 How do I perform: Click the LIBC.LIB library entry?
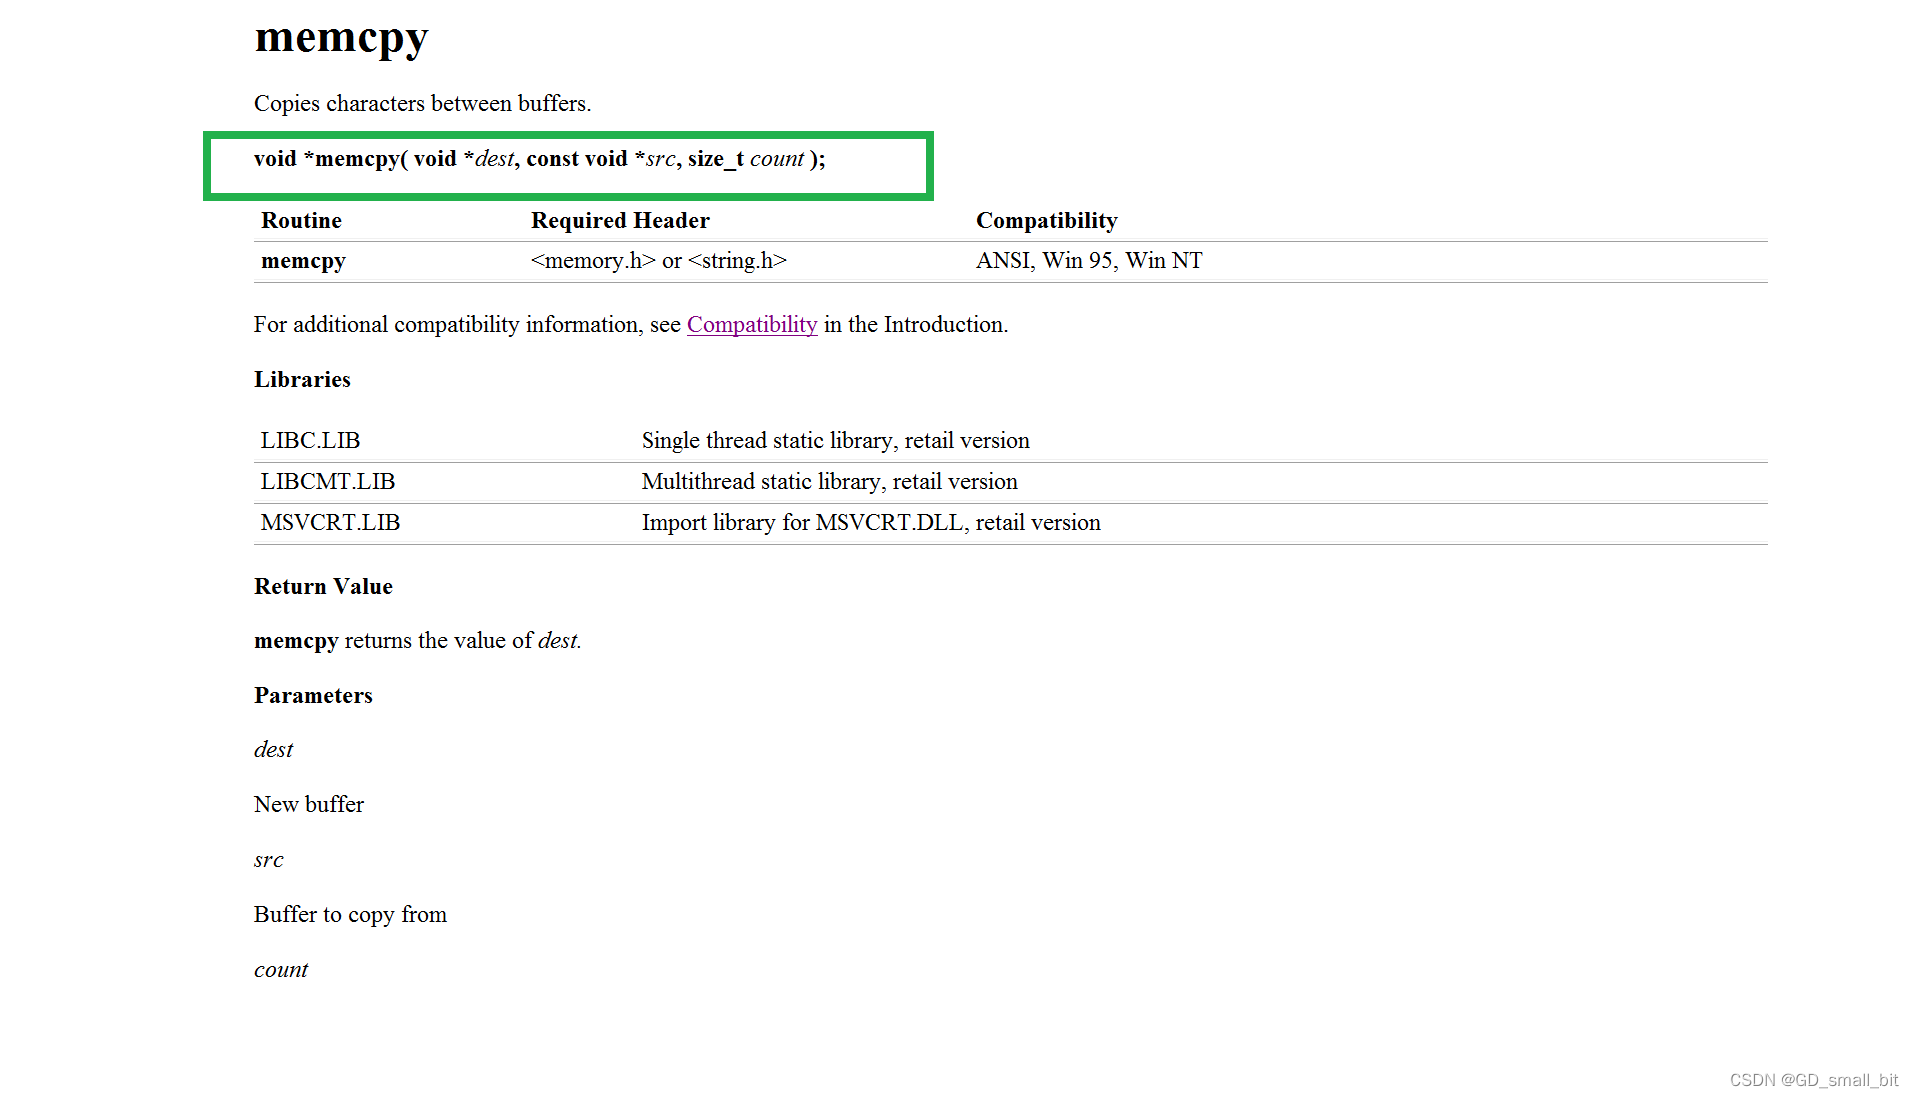point(310,440)
